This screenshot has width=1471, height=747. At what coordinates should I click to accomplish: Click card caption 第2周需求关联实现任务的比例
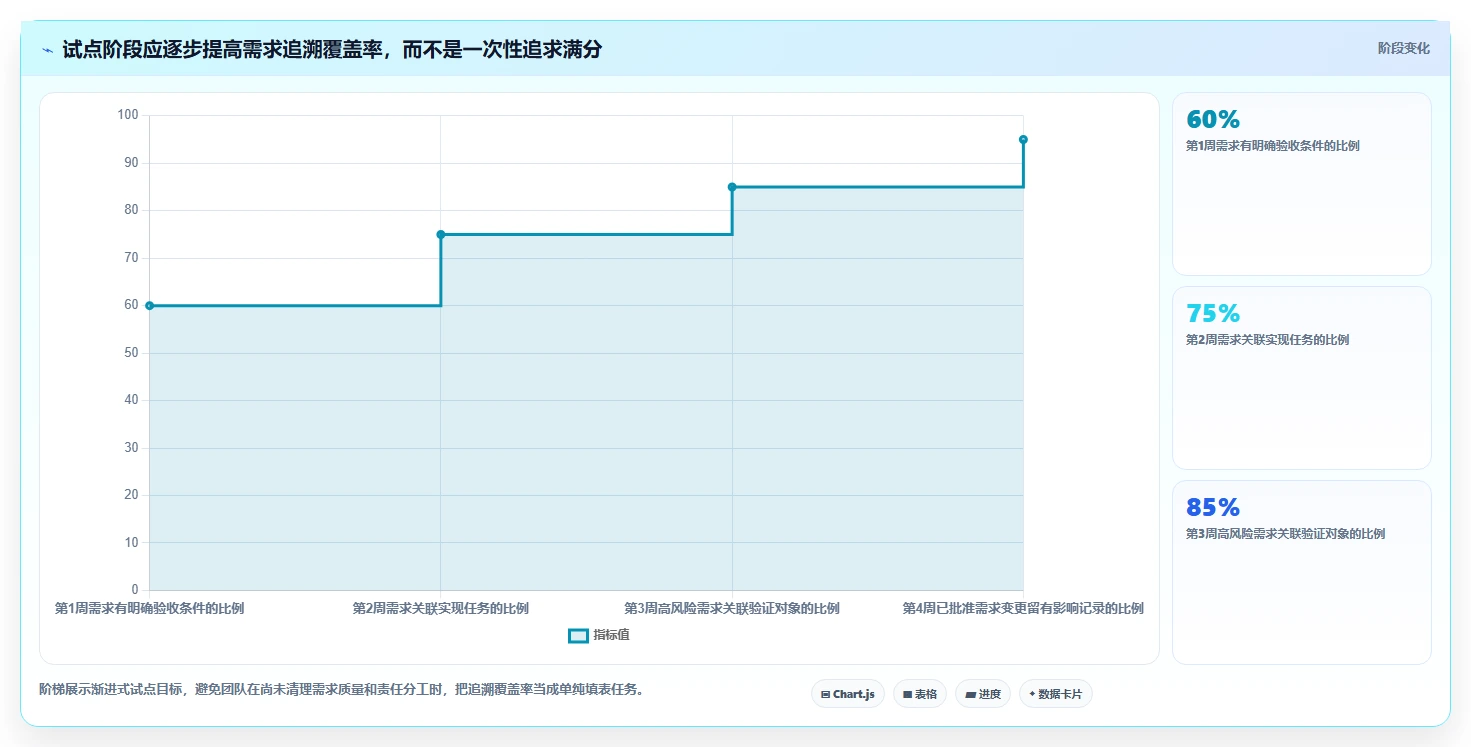click(x=1267, y=340)
